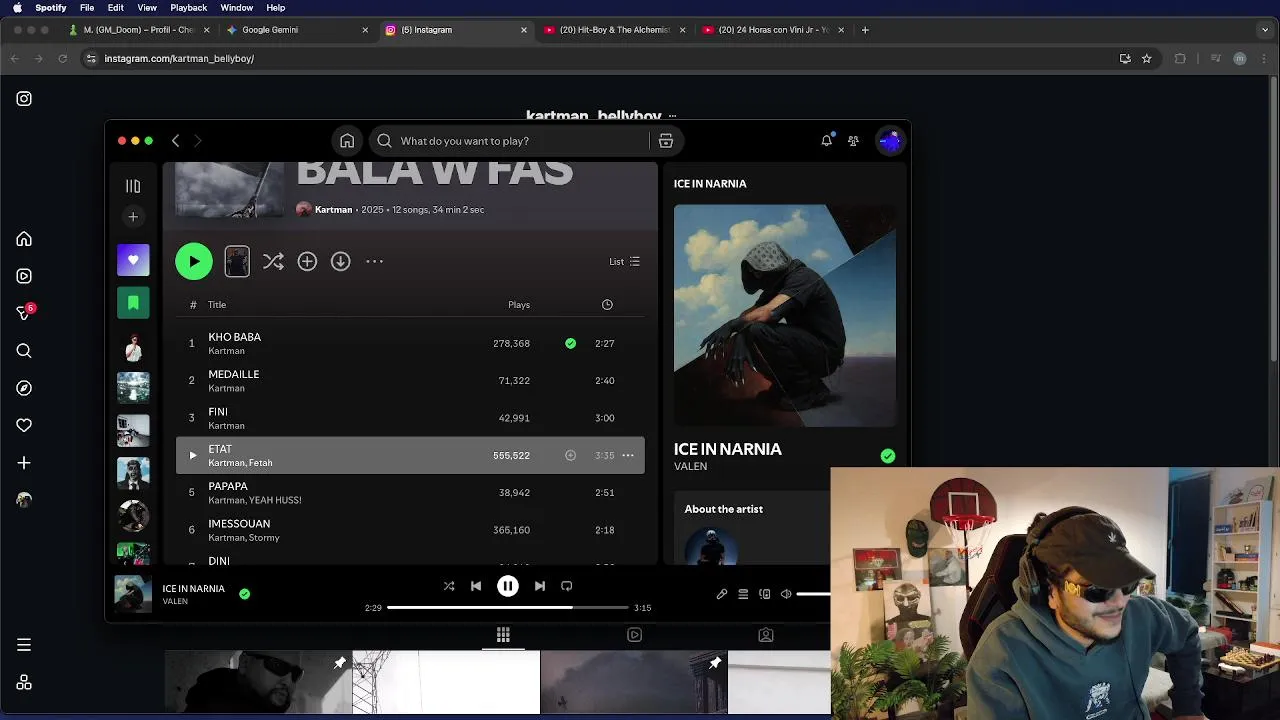Select PAPAPA track row

pos(410,493)
